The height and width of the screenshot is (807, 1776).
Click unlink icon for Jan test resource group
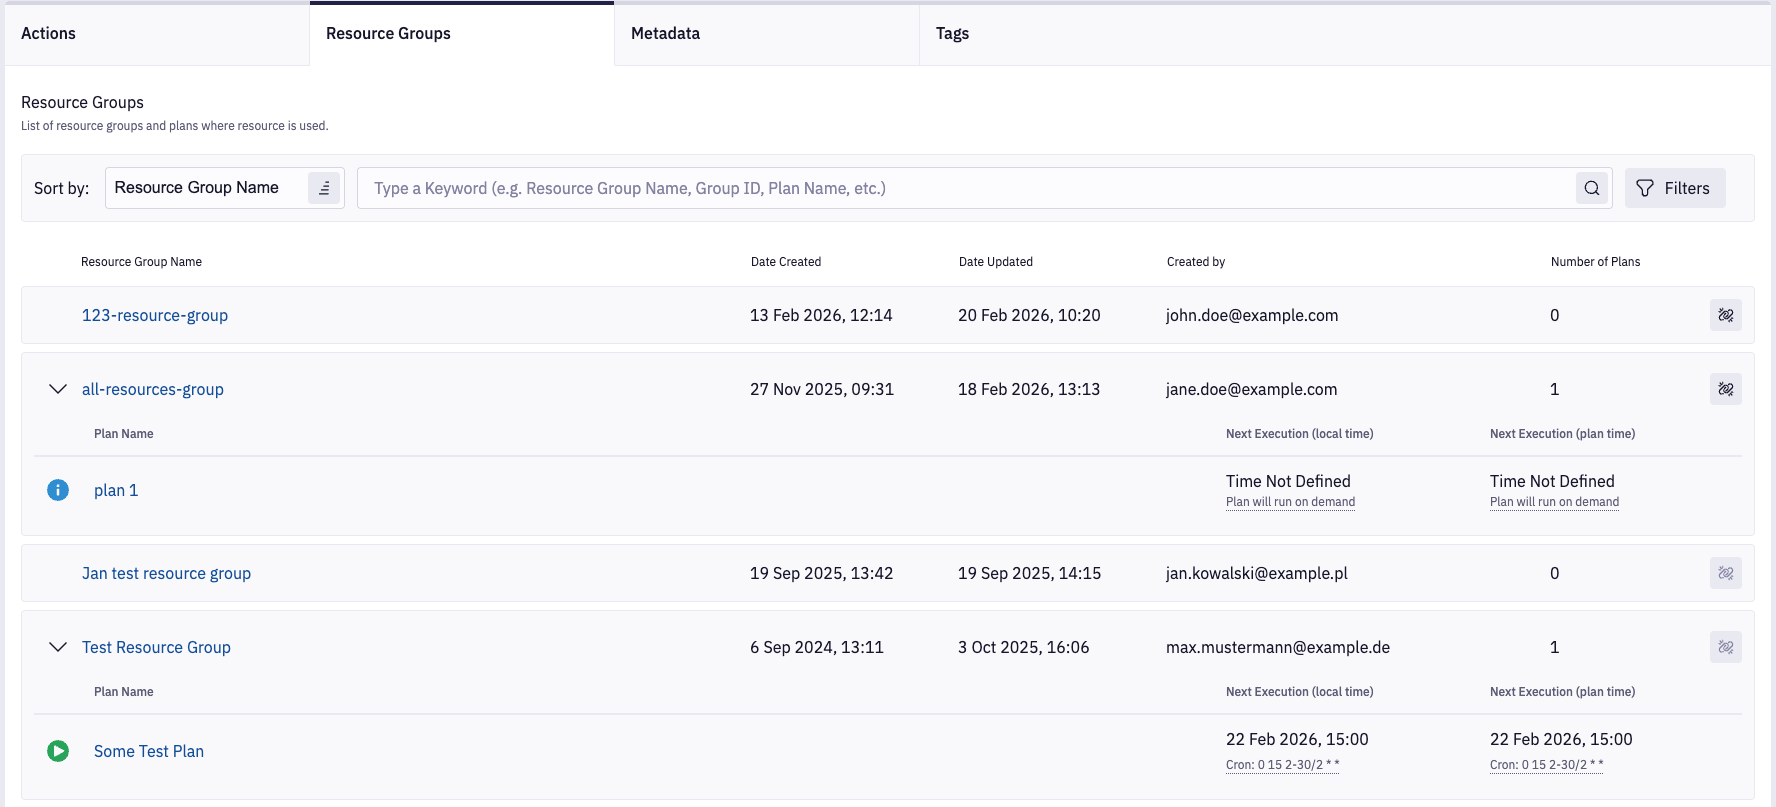(1725, 573)
